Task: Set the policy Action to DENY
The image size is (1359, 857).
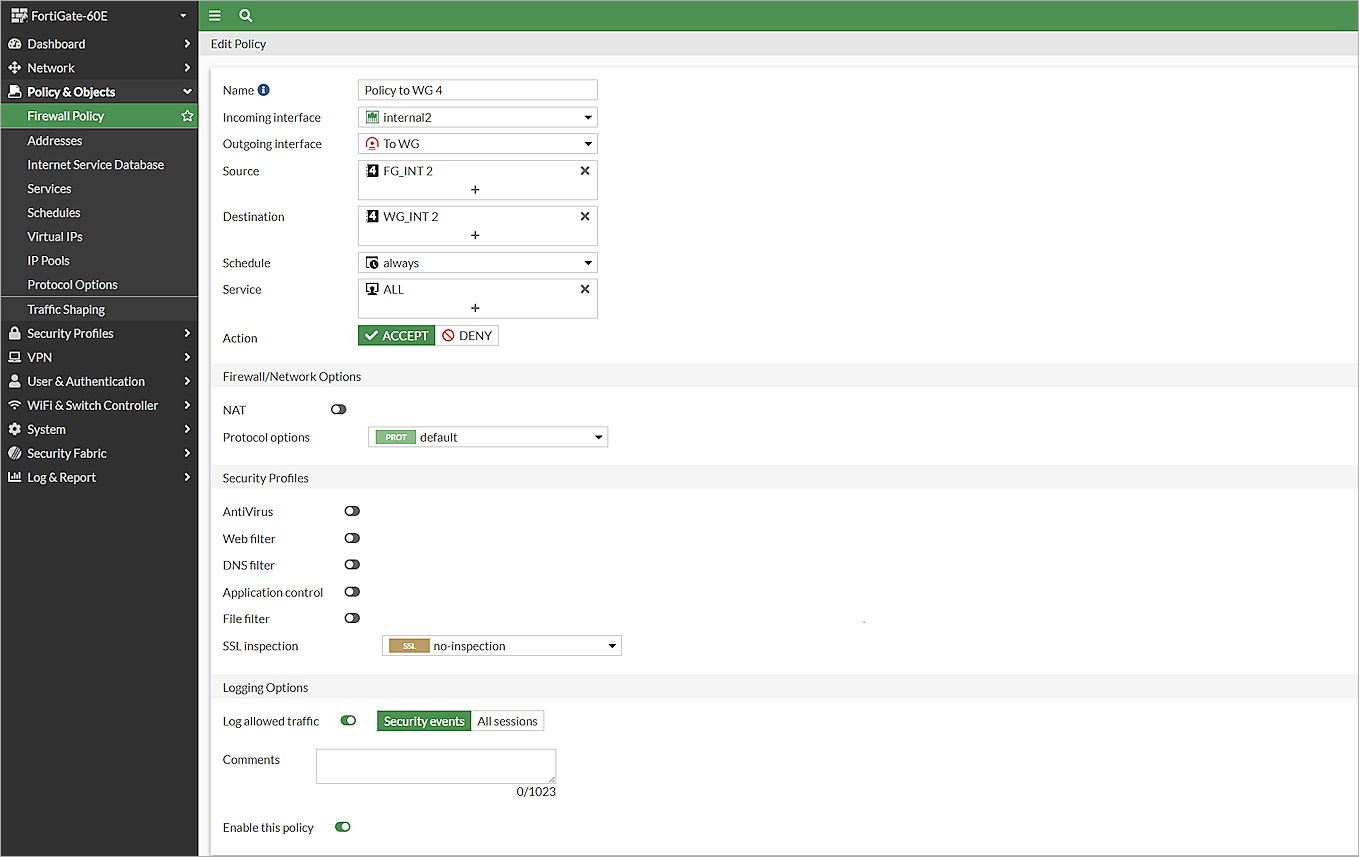Action: [x=467, y=335]
